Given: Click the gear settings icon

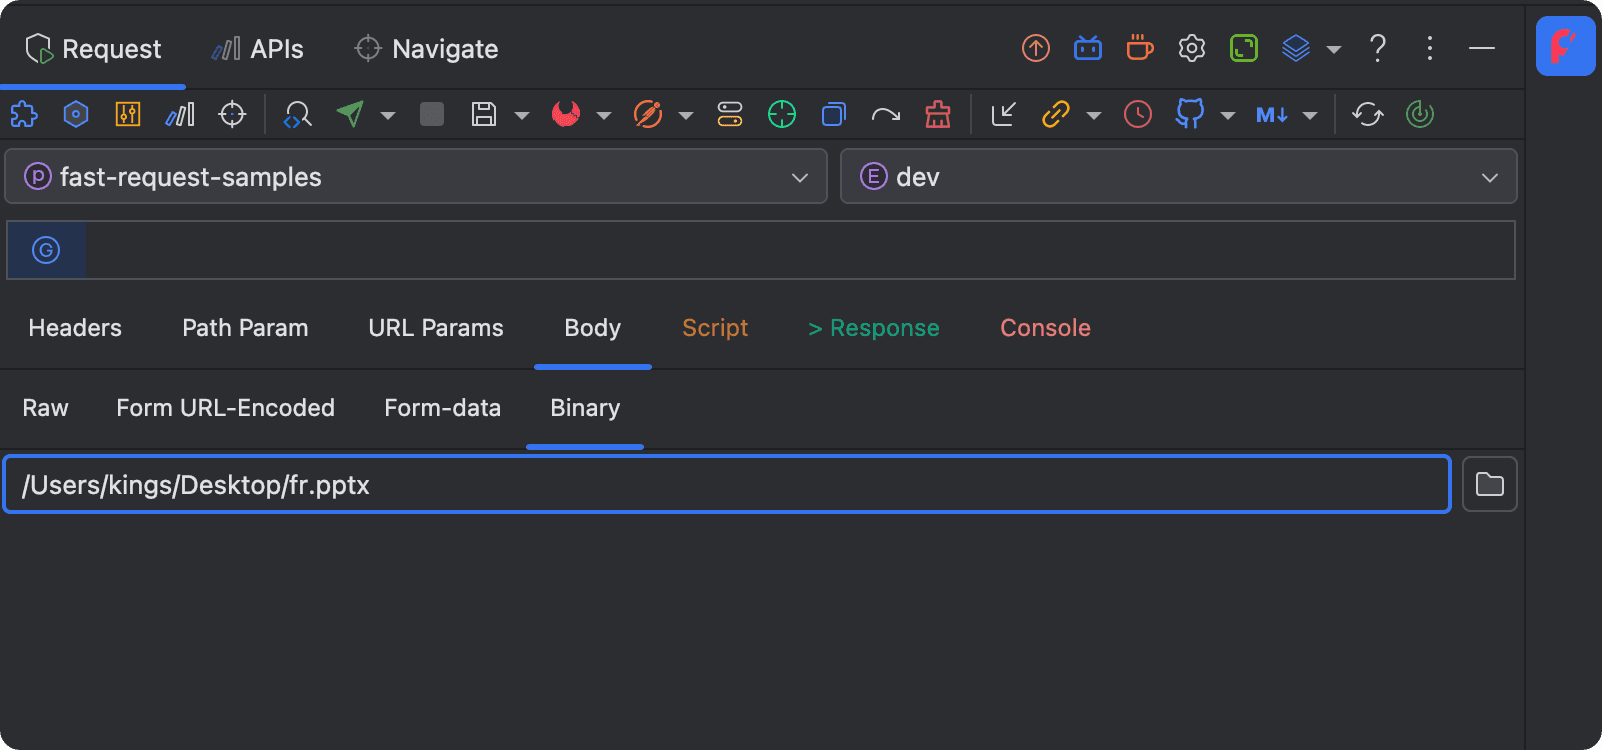Looking at the screenshot, I should click(1192, 48).
